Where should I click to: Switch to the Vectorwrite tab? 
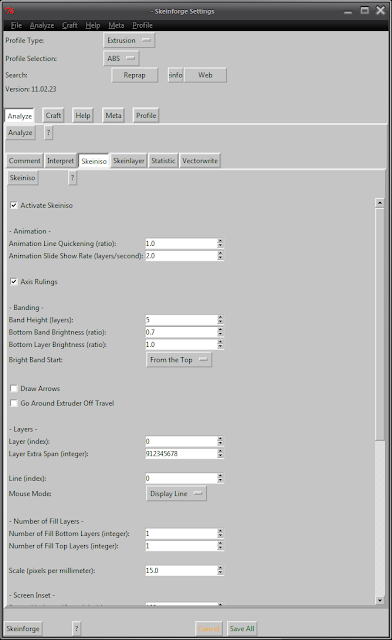tap(200, 161)
